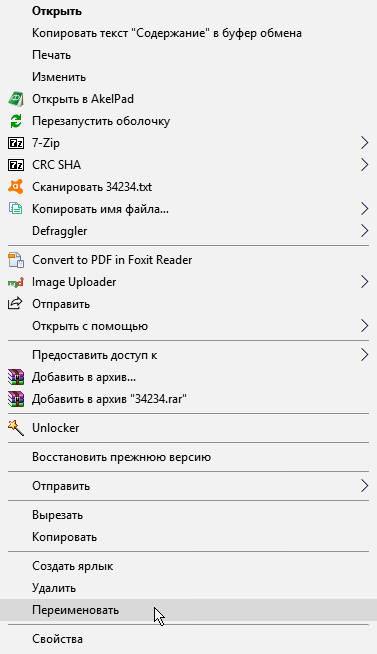
Task: Click the AkelPad icon
Action: pos(16,99)
